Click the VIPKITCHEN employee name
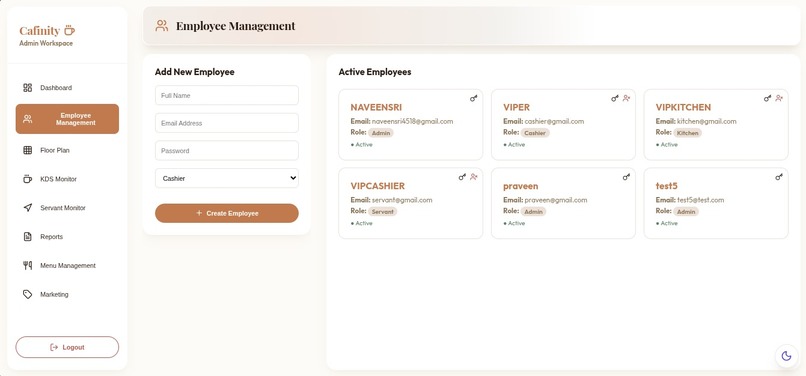The width and height of the screenshot is (806, 376). tap(683, 108)
